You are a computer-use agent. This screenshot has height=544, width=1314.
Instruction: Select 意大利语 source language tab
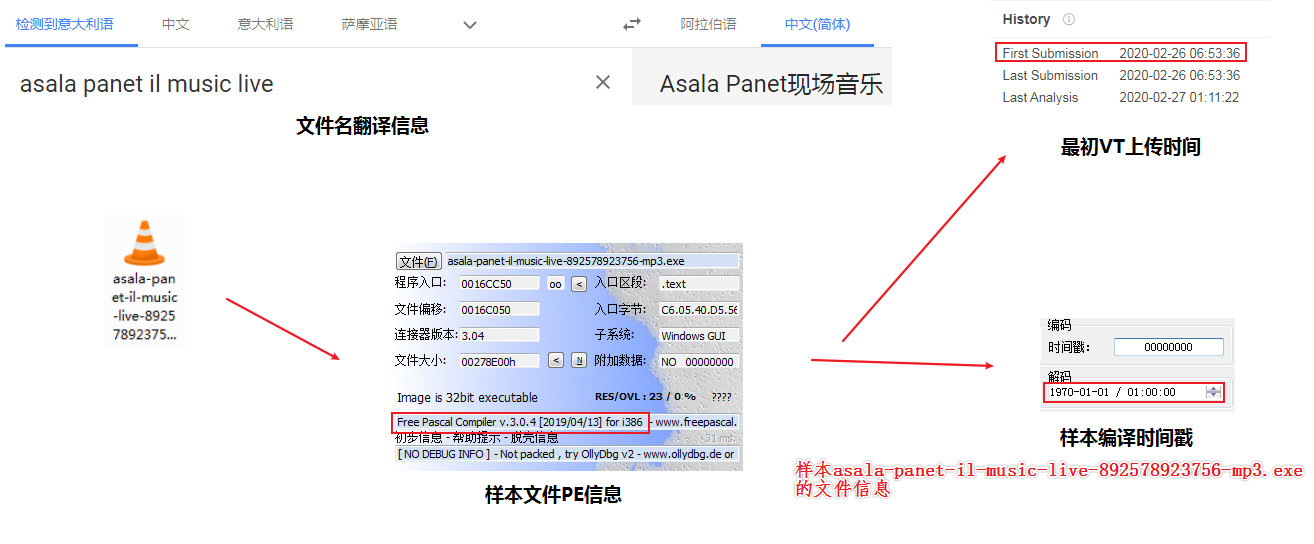click(x=265, y=24)
